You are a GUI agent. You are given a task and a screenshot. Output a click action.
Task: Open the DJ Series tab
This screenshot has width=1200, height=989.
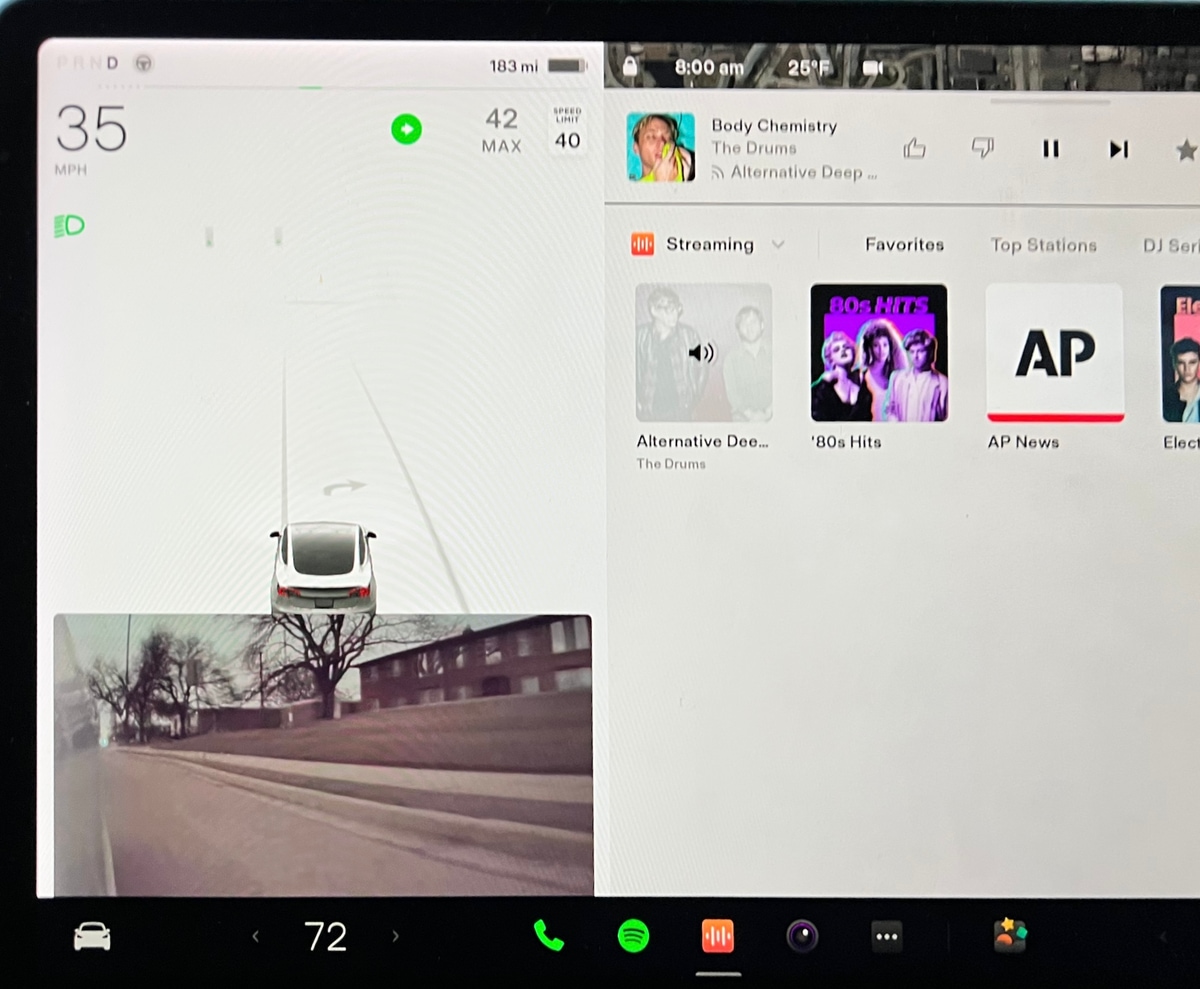[1171, 245]
